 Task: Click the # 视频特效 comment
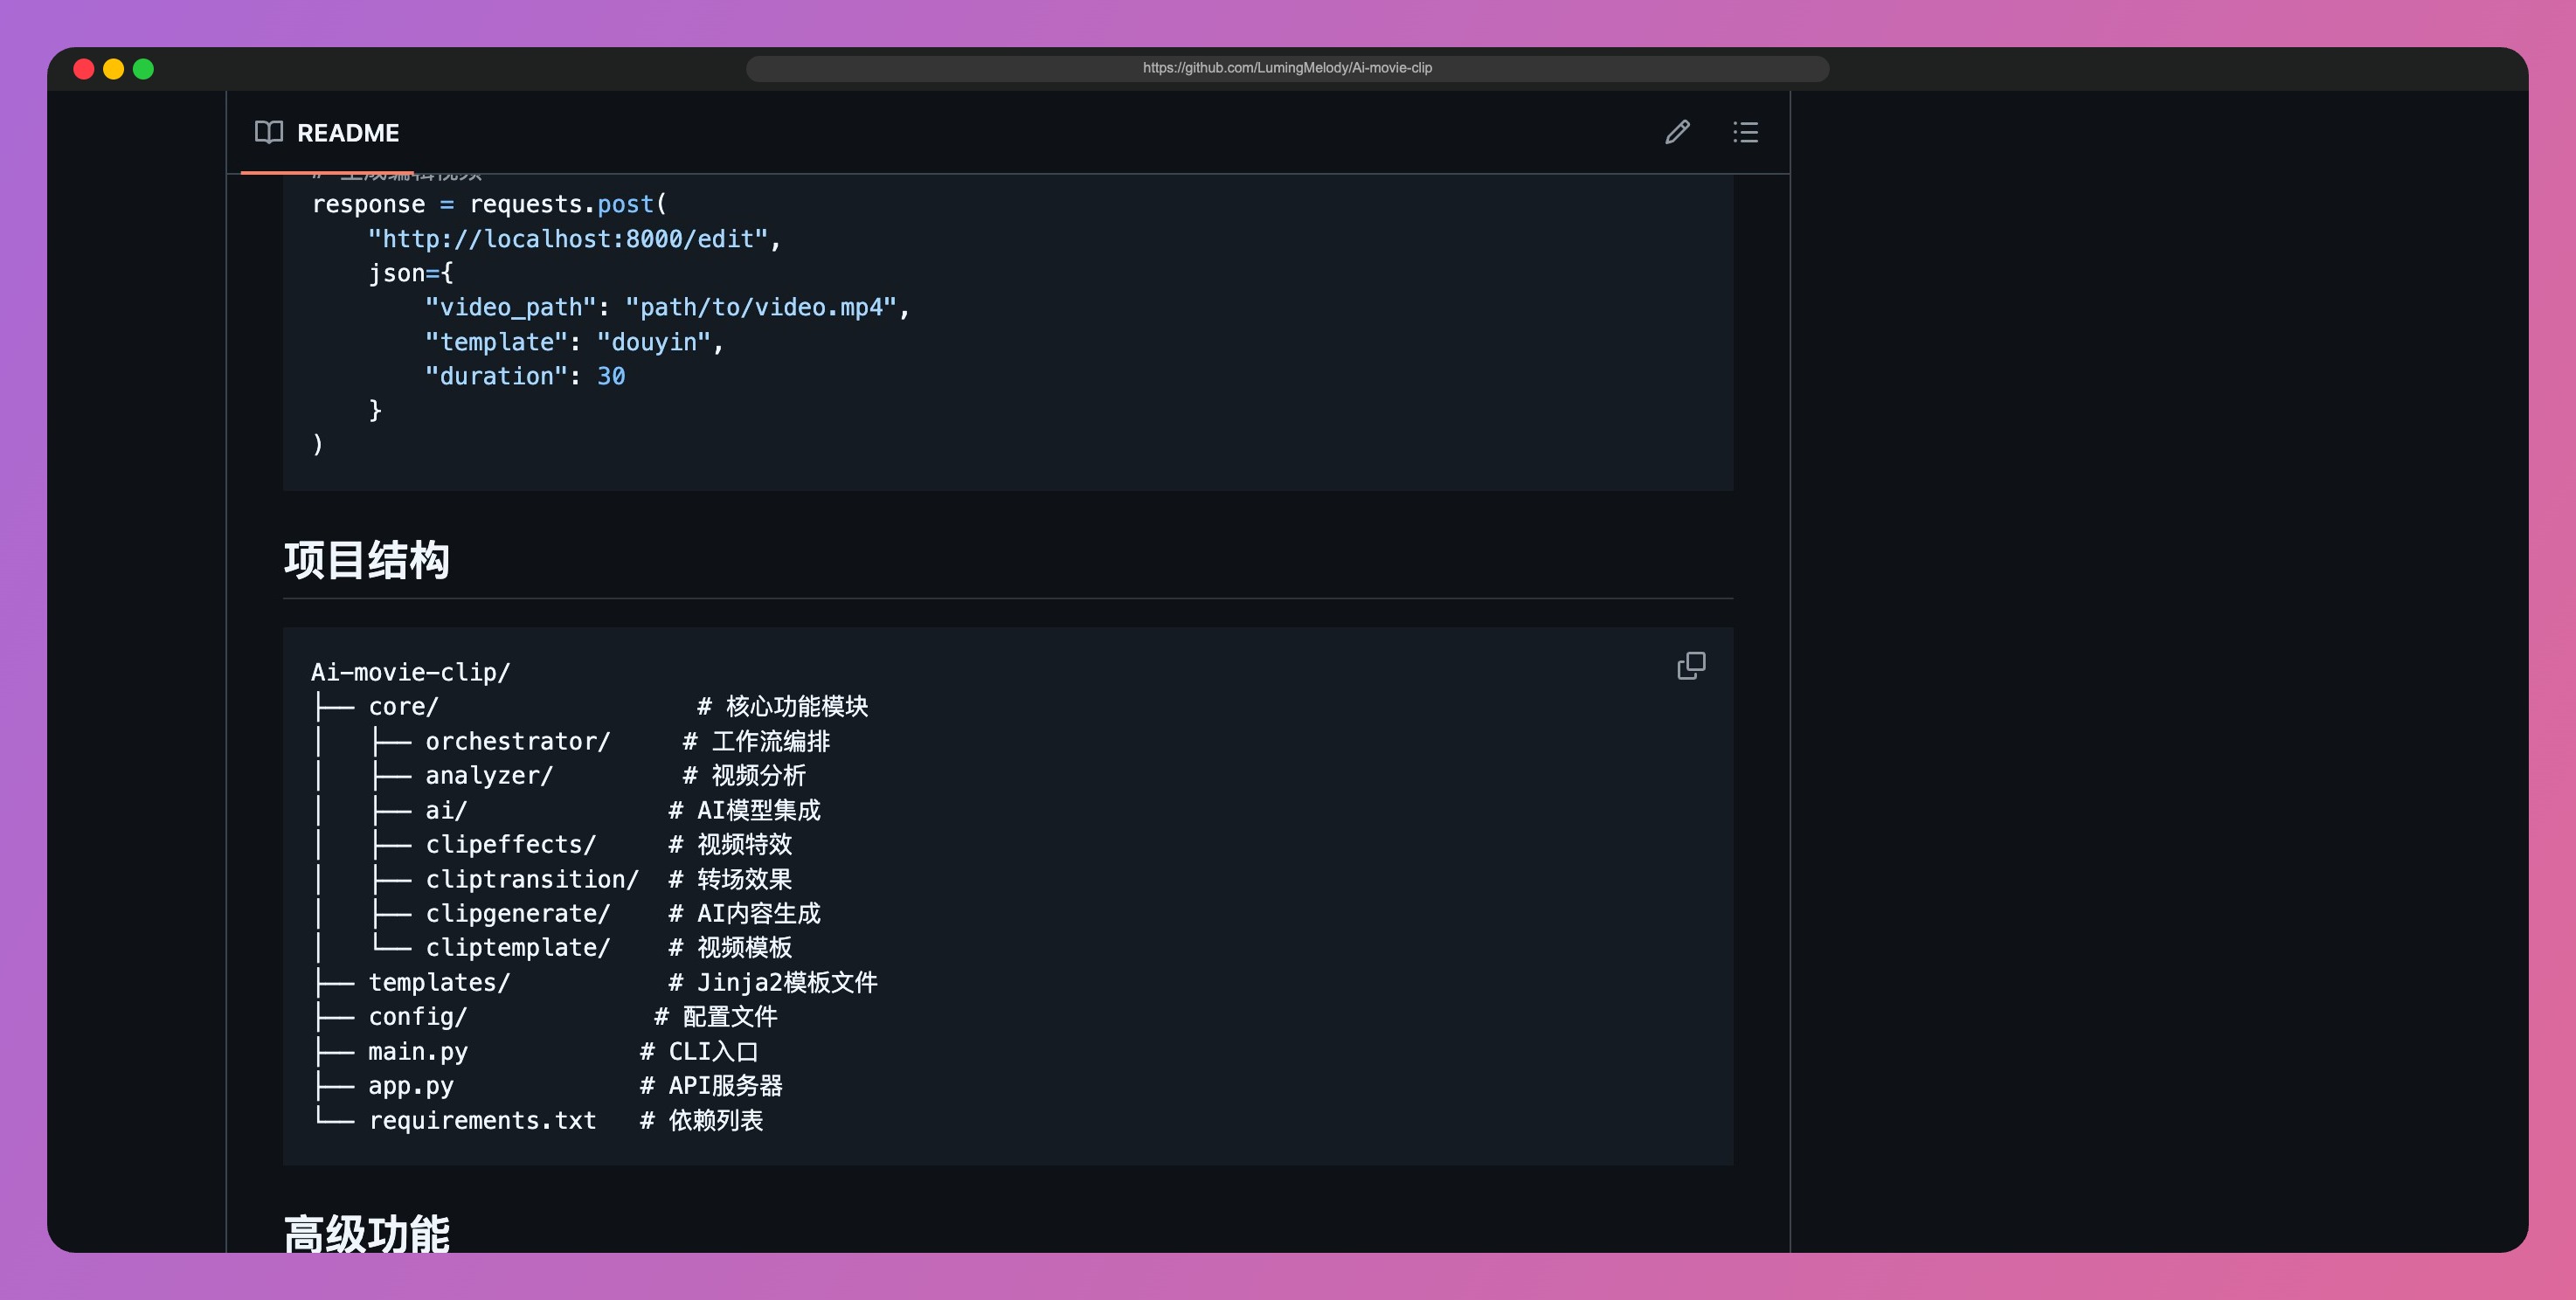pos(730,844)
